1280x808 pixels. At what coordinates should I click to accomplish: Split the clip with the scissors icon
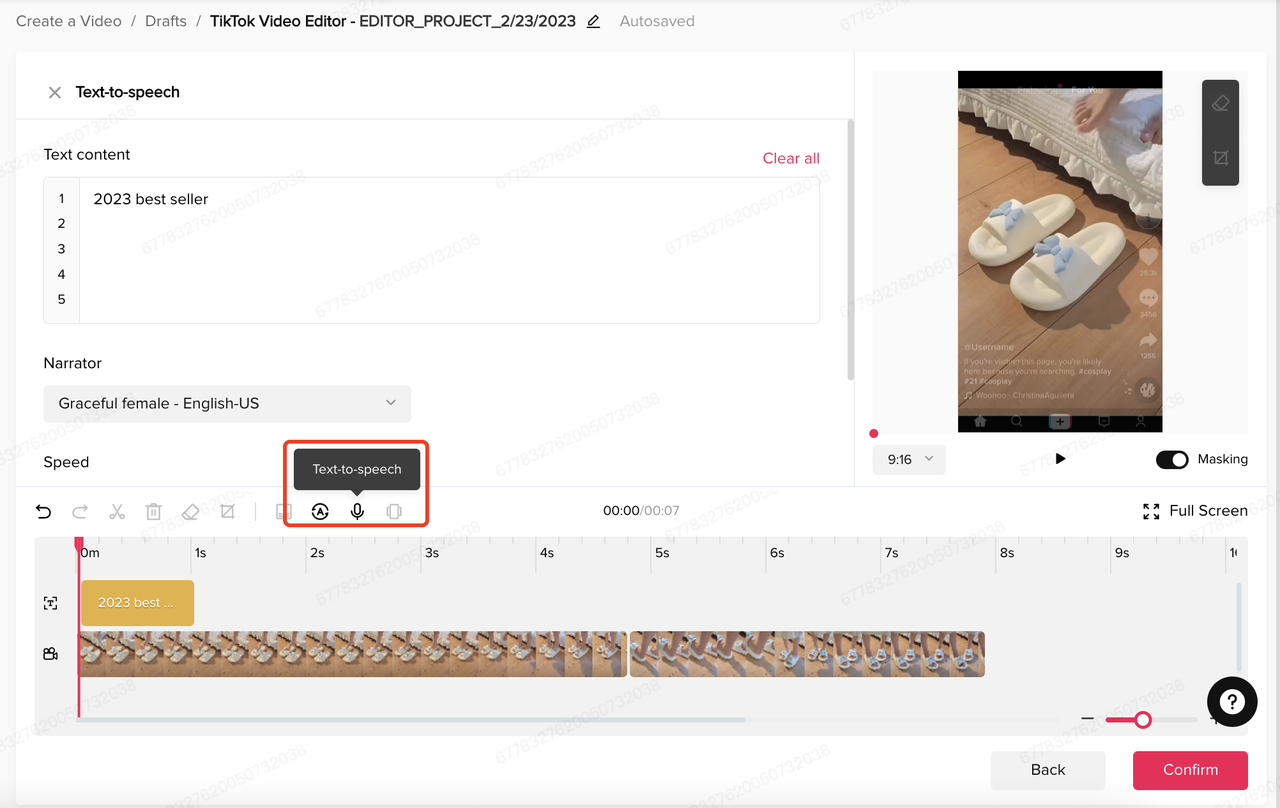pyautogui.click(x=117, y=511)
